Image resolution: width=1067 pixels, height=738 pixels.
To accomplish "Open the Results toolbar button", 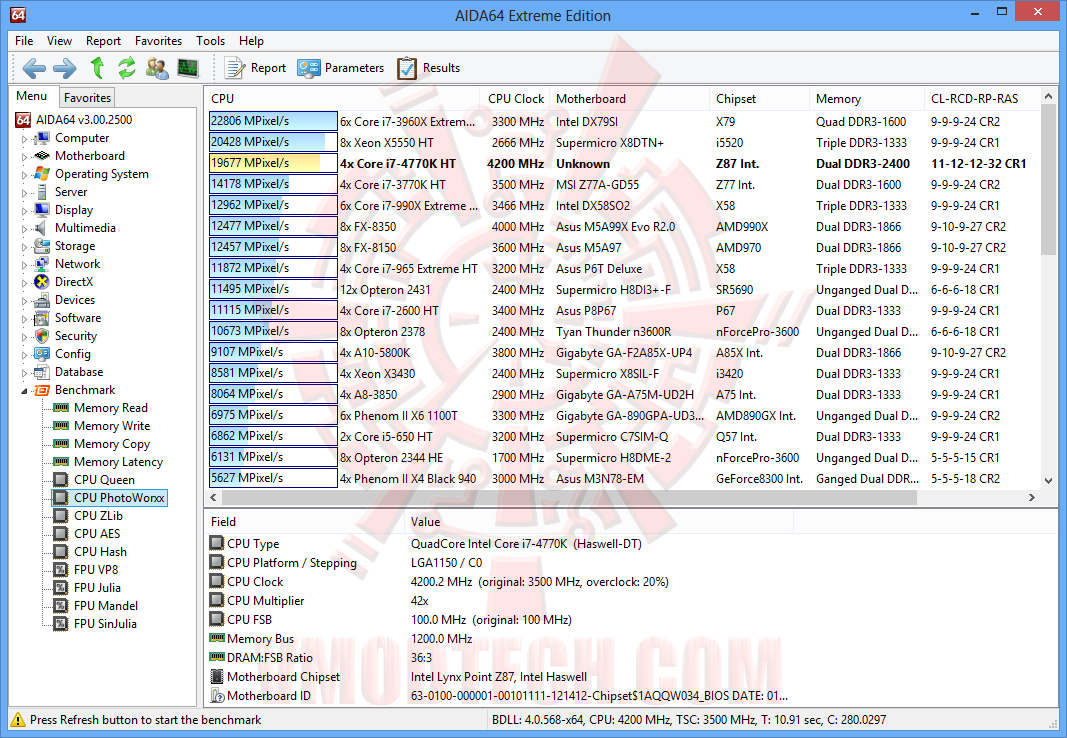I will click(428, 68).
